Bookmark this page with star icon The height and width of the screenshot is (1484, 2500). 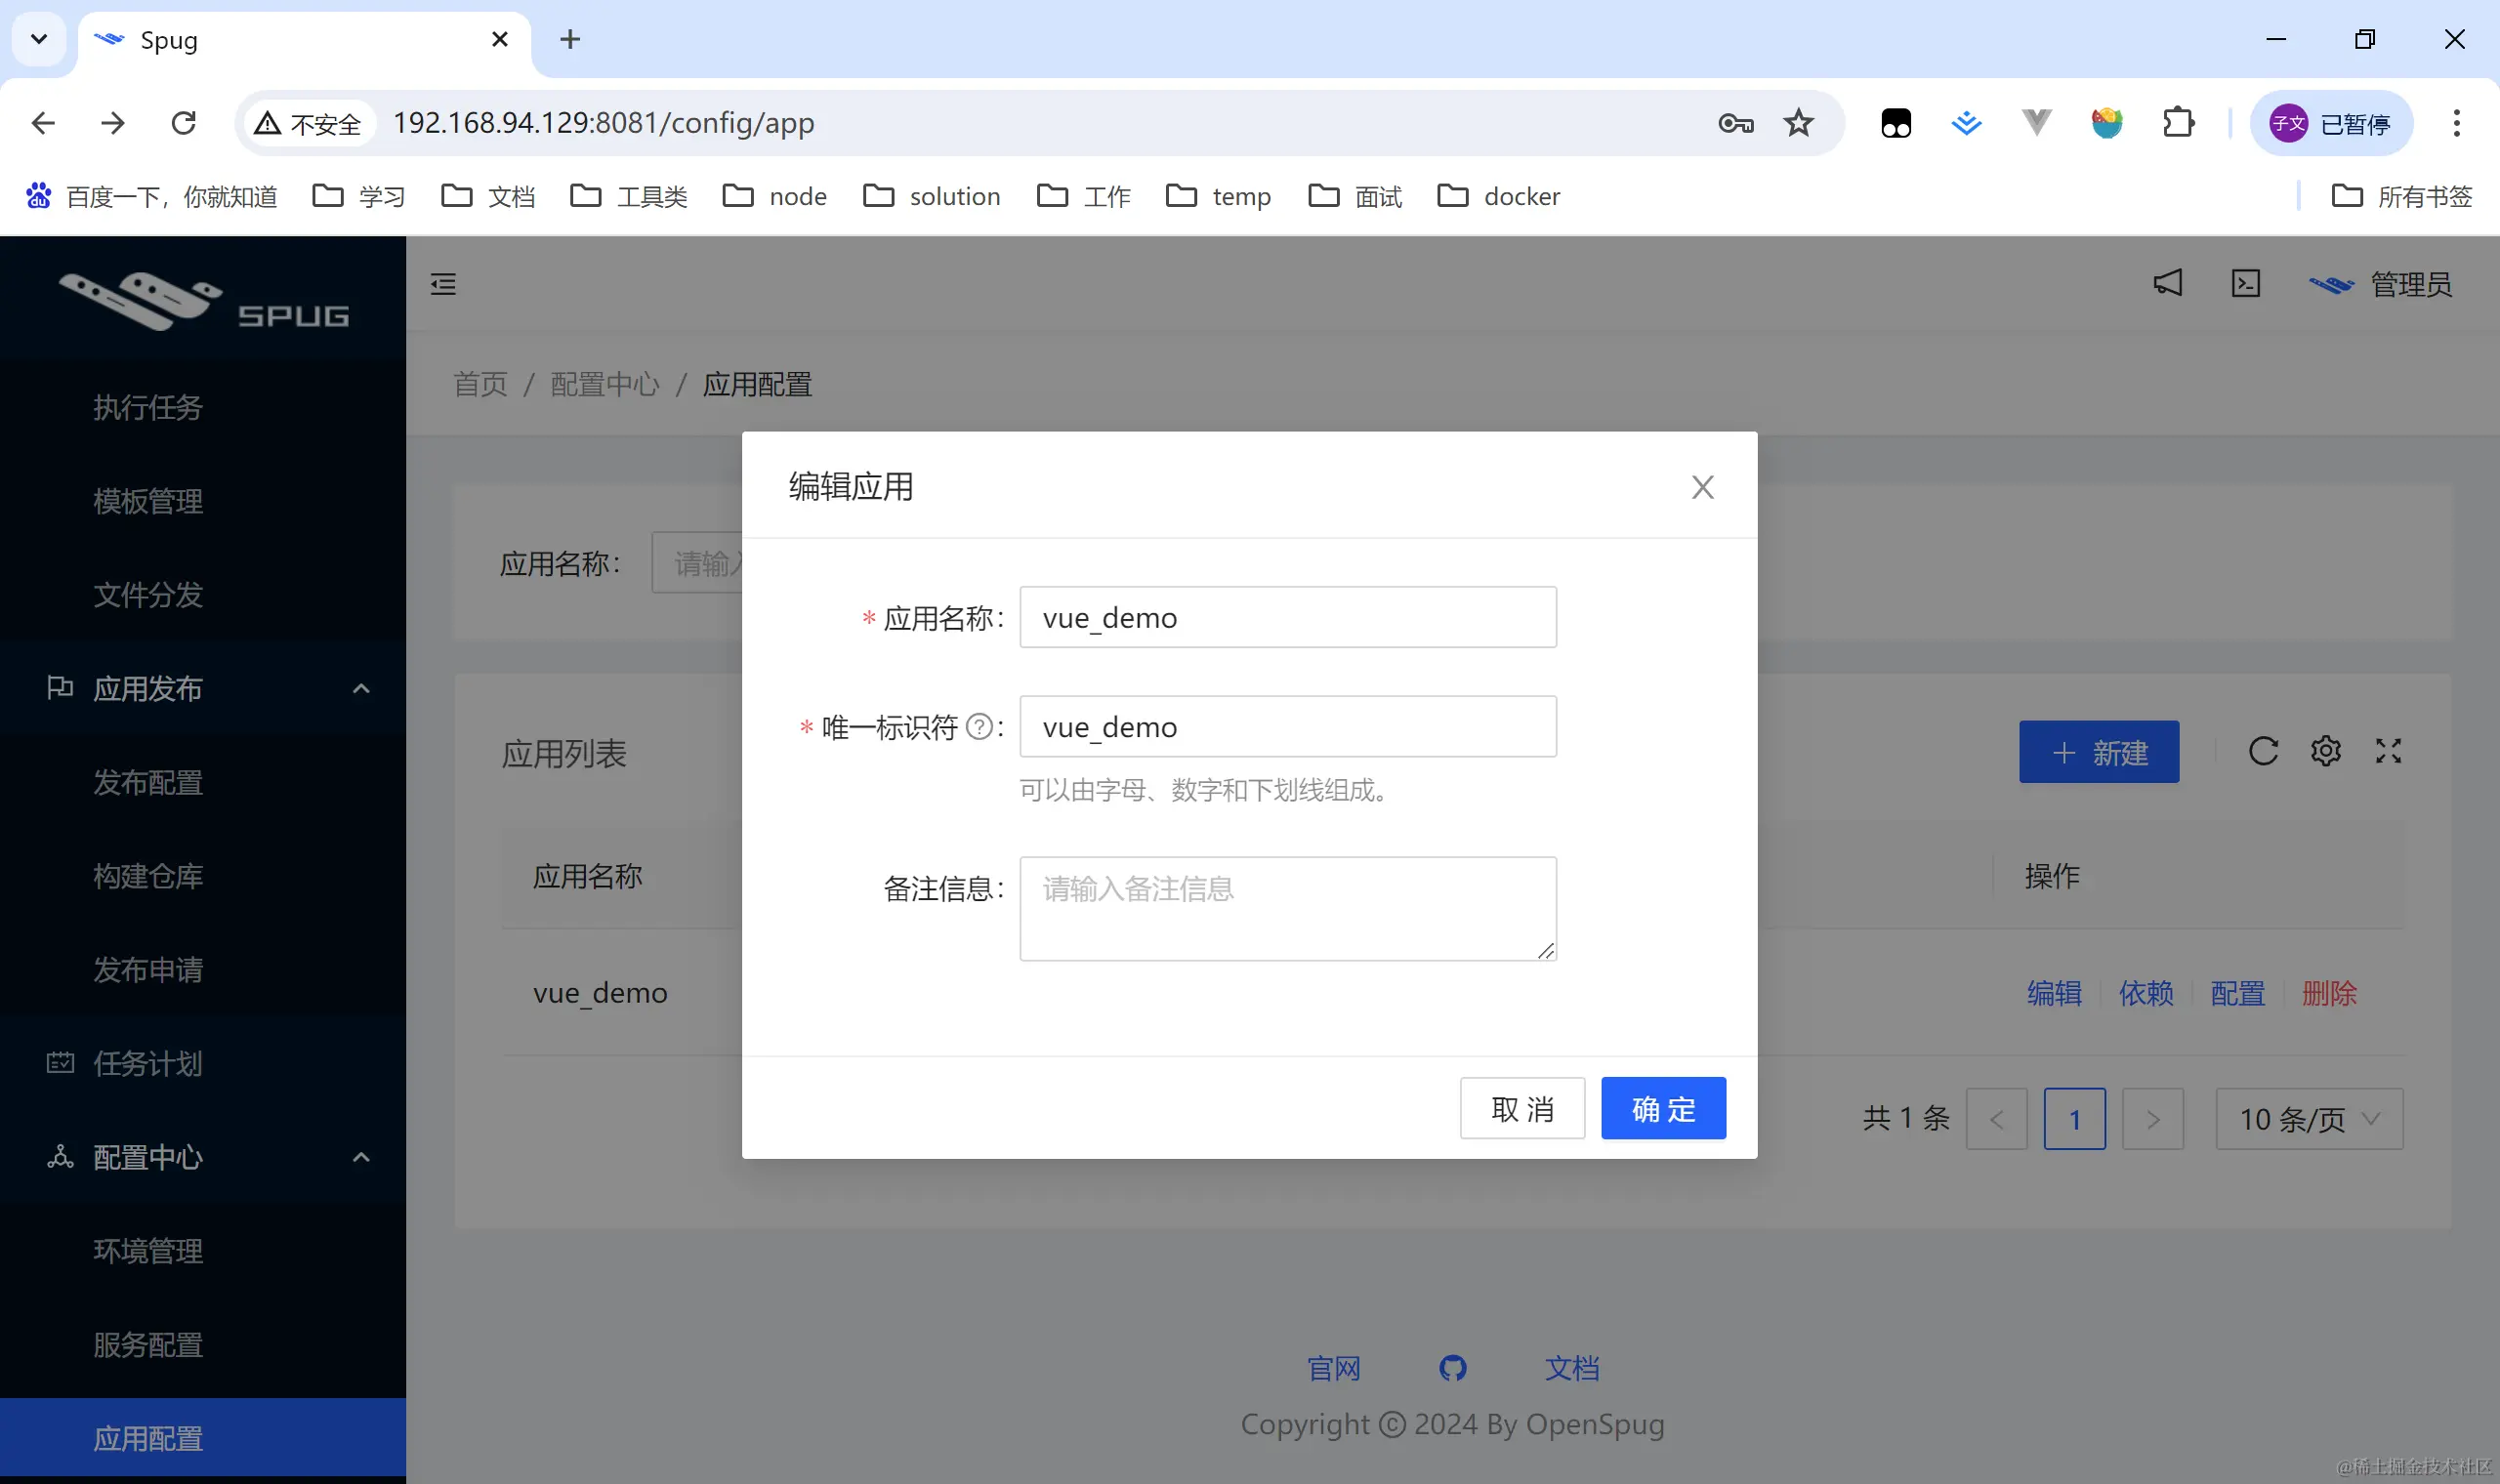[1798, 123]
